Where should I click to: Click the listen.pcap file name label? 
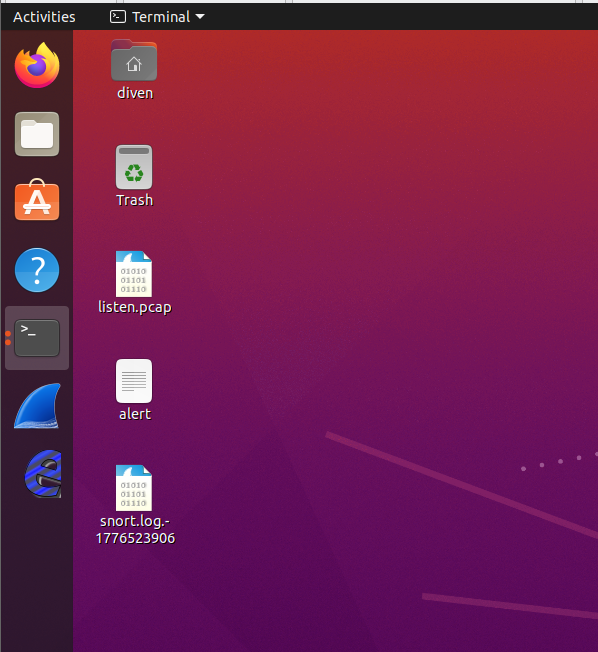(135, 307)
